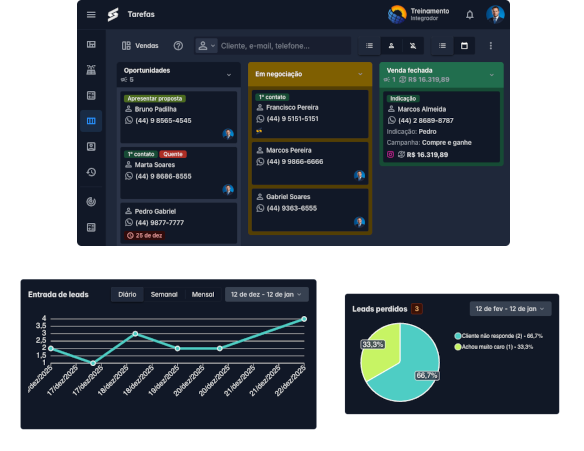Click the handshake icon on Francisco Pereira card
Viewport: 584px width, 451px height.
coord(259,131)
